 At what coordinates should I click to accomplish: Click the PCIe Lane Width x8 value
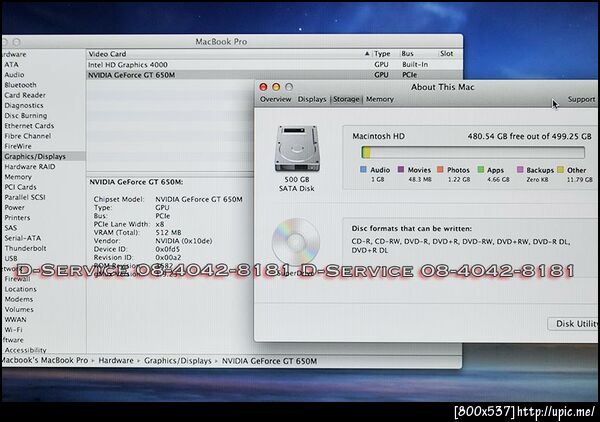pos(160,224)
